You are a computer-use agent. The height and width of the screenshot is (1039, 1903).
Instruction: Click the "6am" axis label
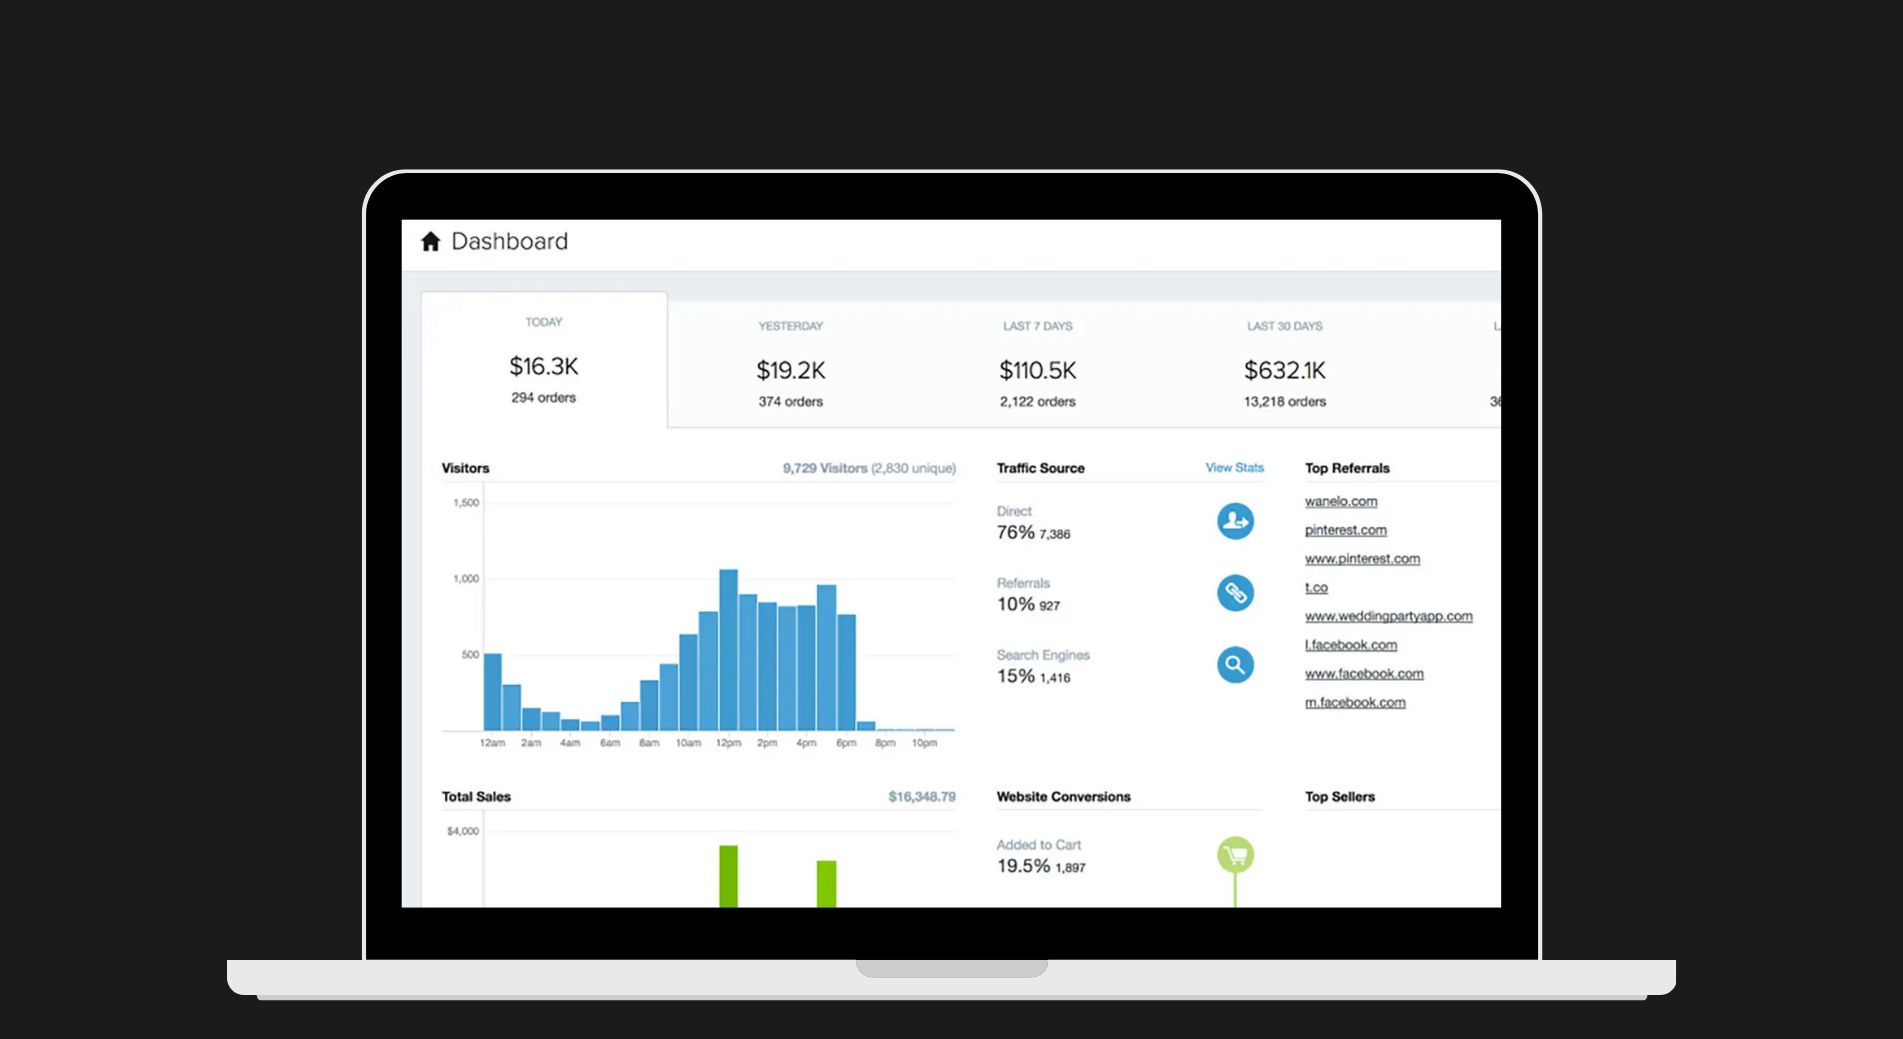click(x=610, y=743)
